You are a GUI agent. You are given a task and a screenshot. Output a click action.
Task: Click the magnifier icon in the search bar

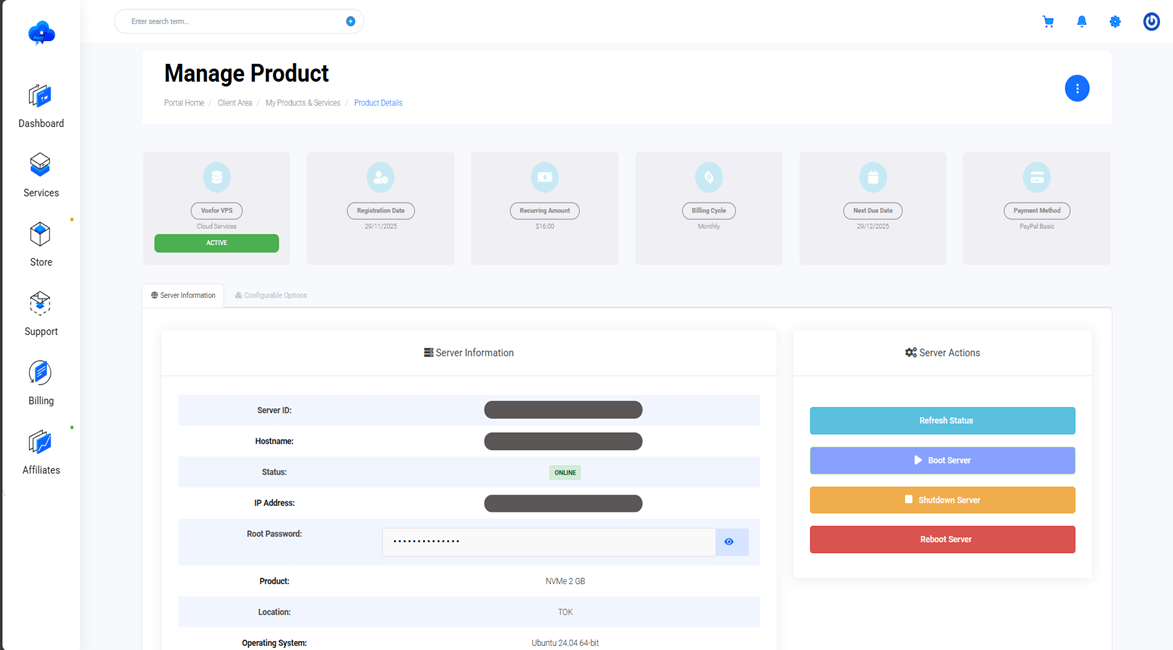point(349,20)
